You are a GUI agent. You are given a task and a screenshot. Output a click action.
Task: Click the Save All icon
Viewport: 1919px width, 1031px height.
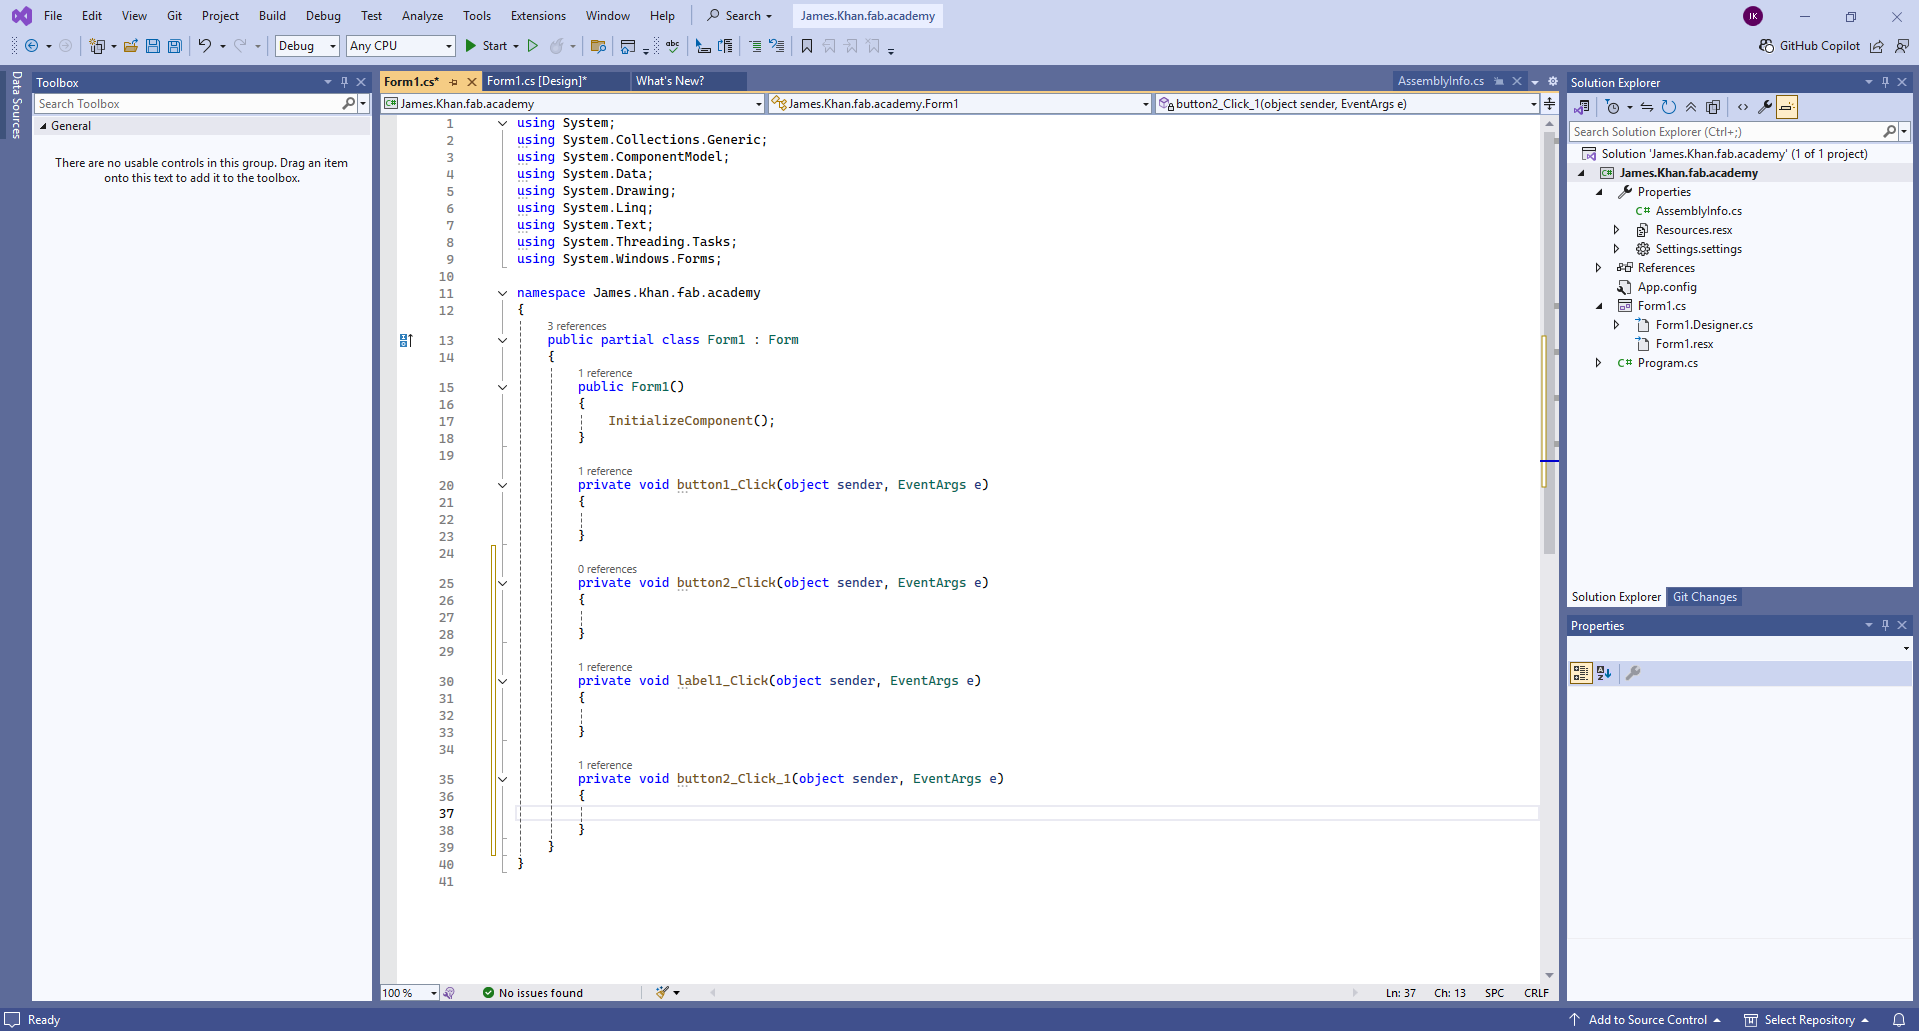coord(175,46)
